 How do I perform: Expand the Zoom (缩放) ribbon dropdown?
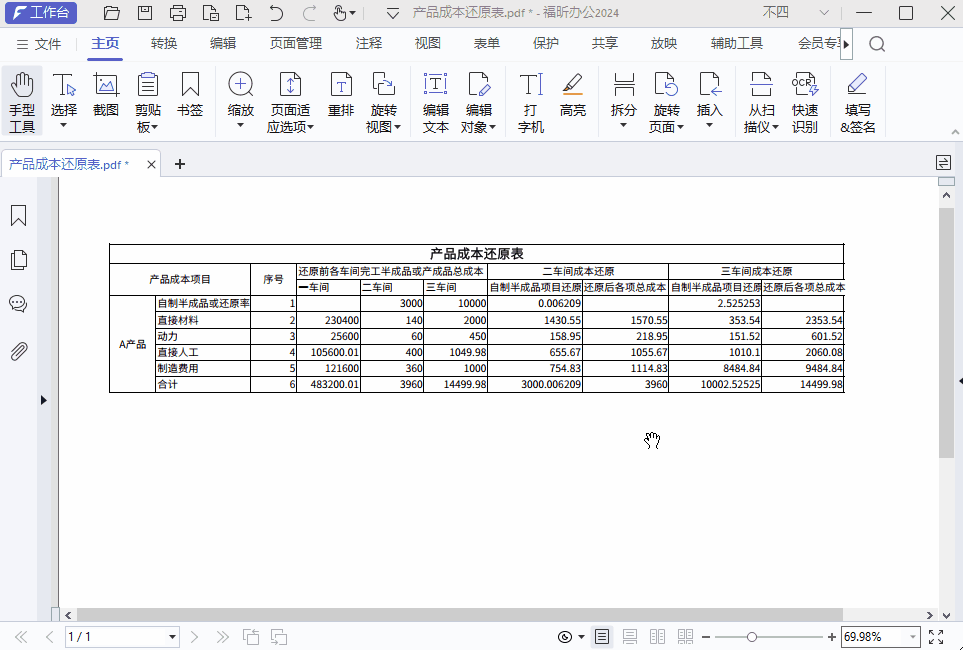pyautogui.click(x=241, y=125)
